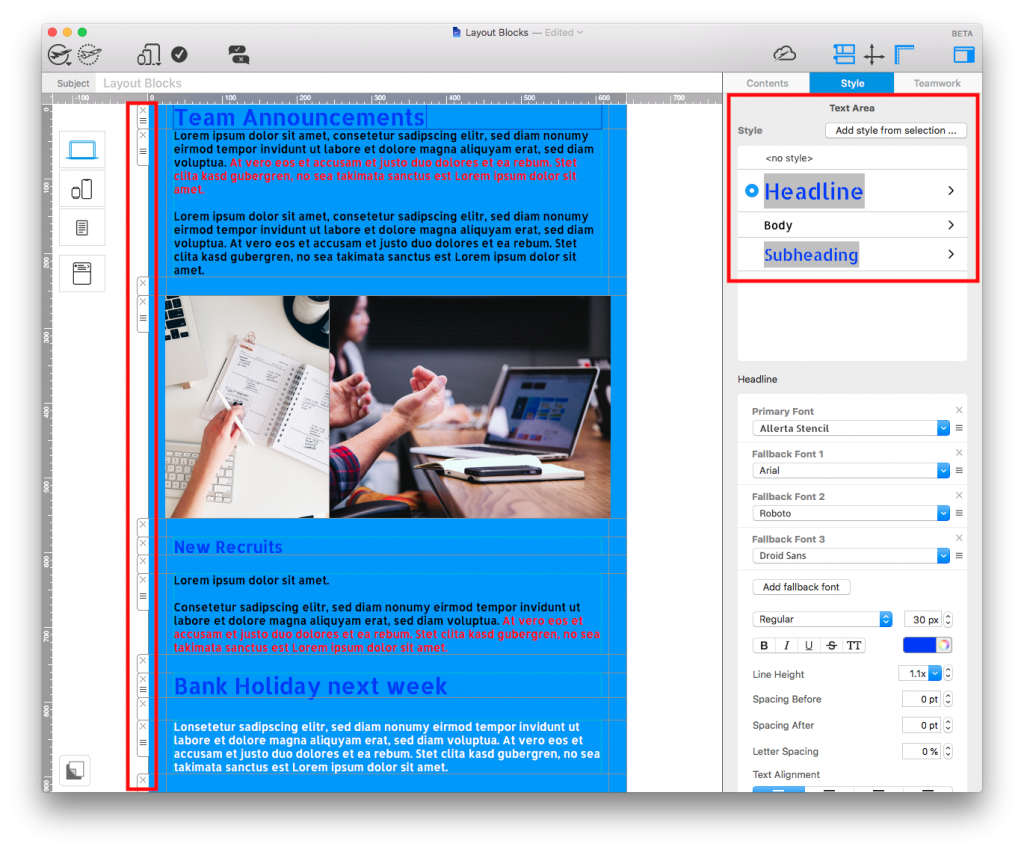Click the Spacing Before value field
This screenshot has width=1024, height=852.
(x=921, y=699)
